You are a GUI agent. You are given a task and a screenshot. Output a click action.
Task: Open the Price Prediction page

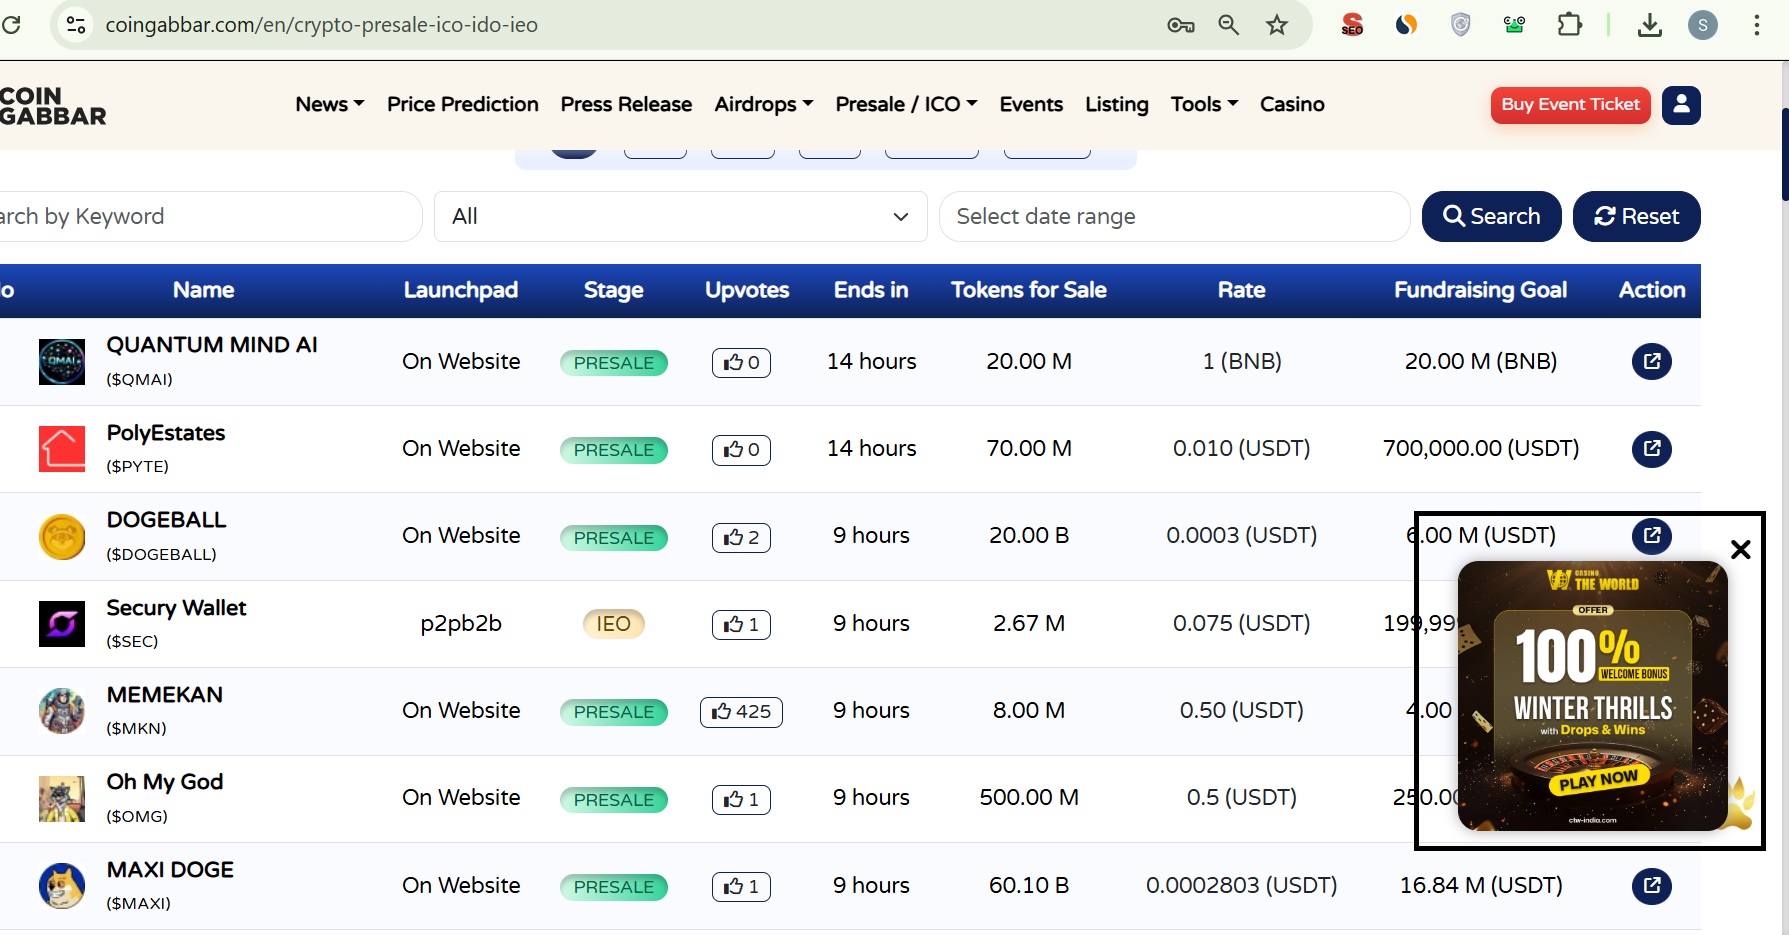pos(462,104)
